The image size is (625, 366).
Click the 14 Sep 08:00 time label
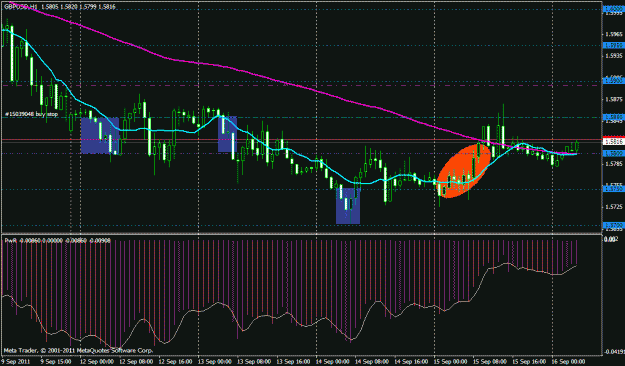(372, 361)
